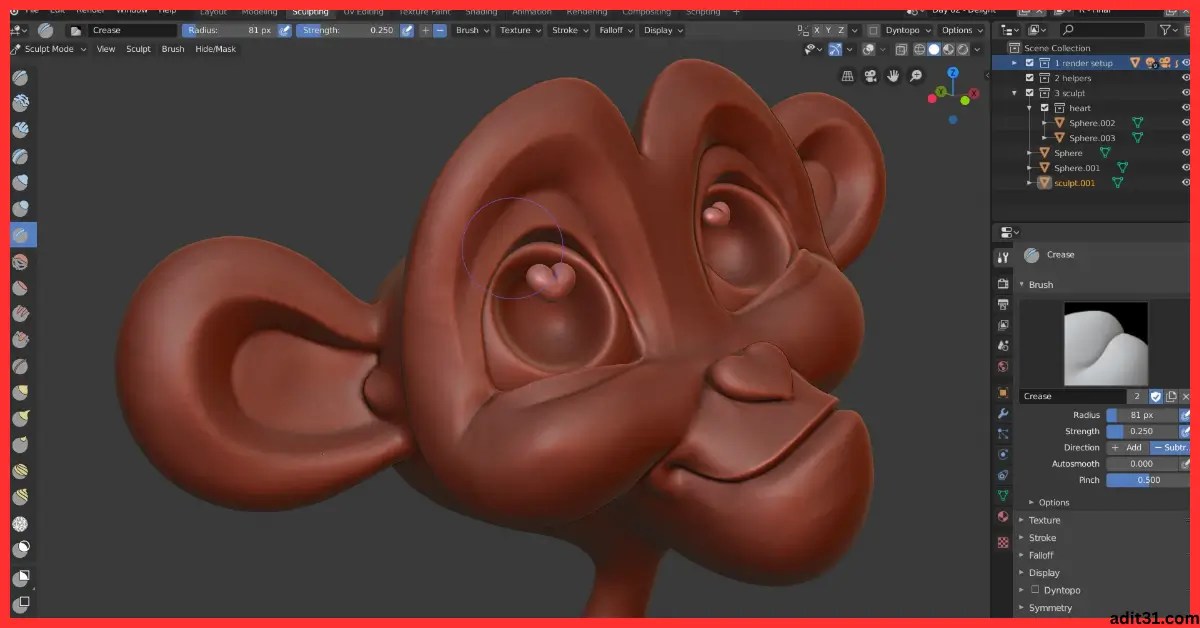Open the Tool properties tab
The width and height of the screenshot is (1200, 628).
point(1003,257)
